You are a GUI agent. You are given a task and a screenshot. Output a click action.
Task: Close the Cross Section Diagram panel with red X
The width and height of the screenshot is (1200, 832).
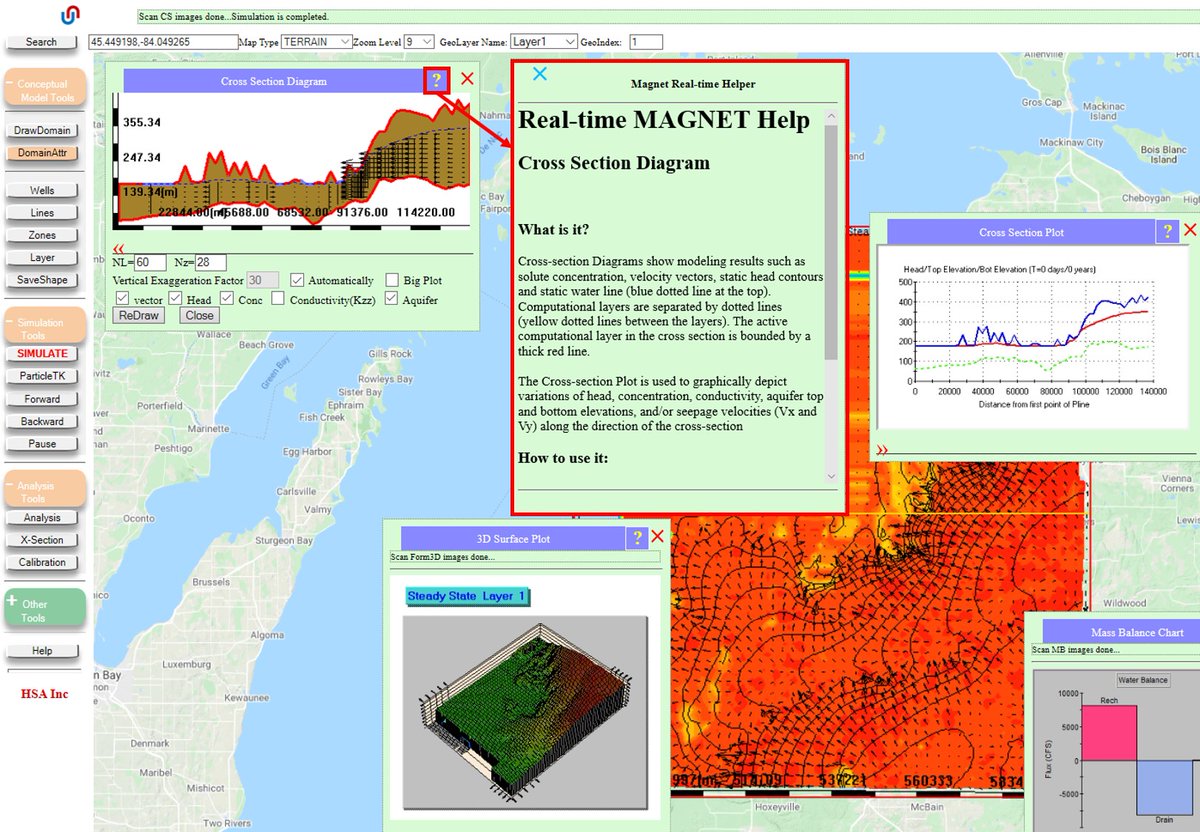click(x=468, y=79)
